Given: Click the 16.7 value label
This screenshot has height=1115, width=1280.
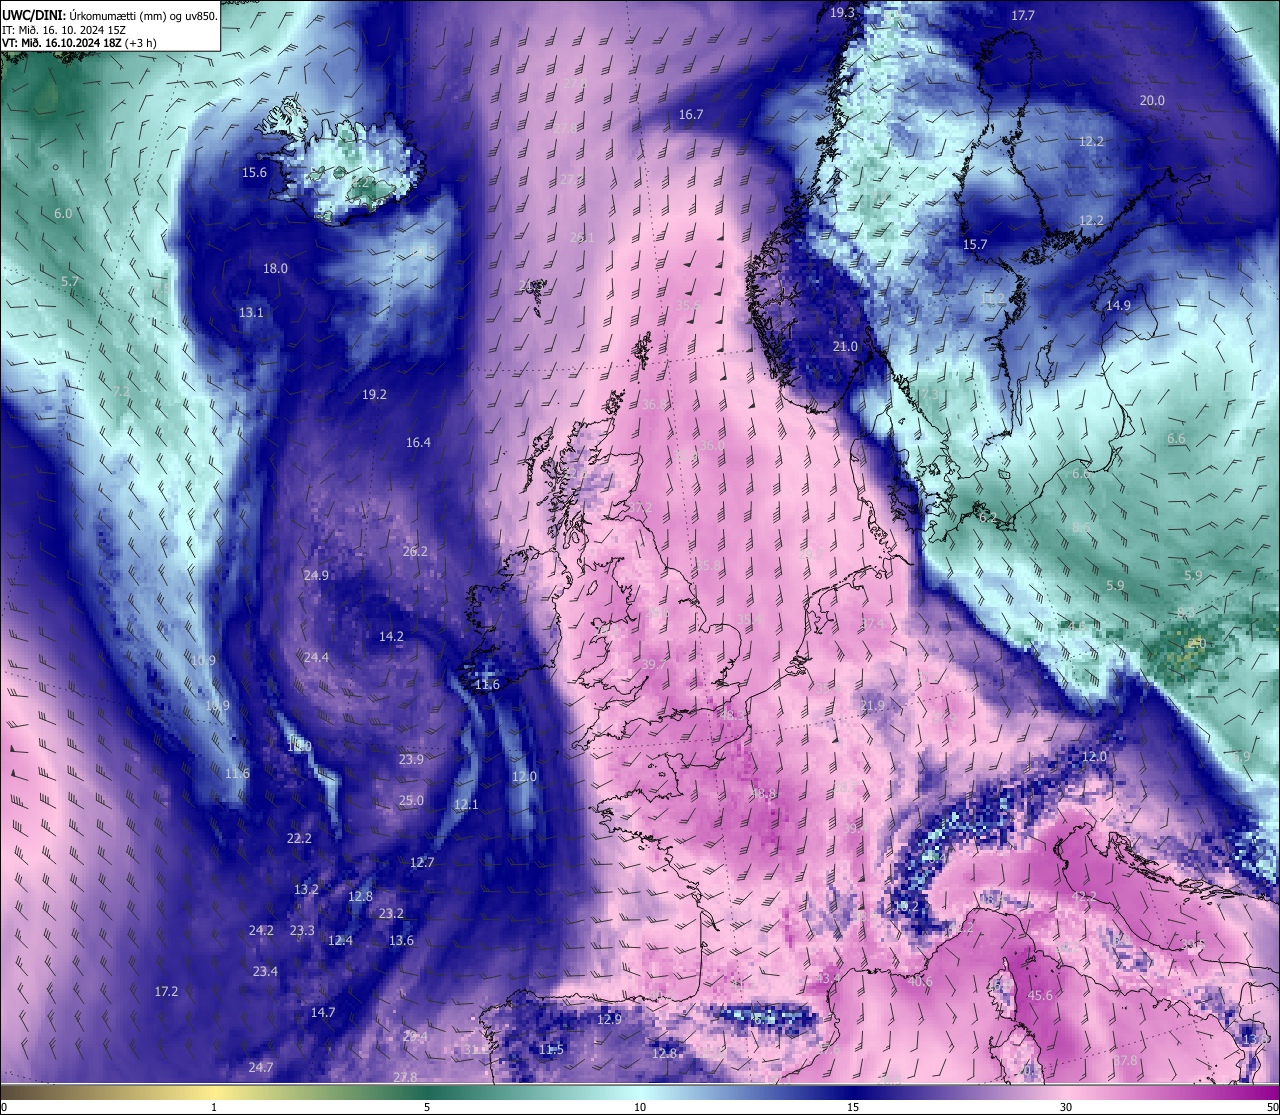Looking at the screenshot, I should [x=691, y=114].
